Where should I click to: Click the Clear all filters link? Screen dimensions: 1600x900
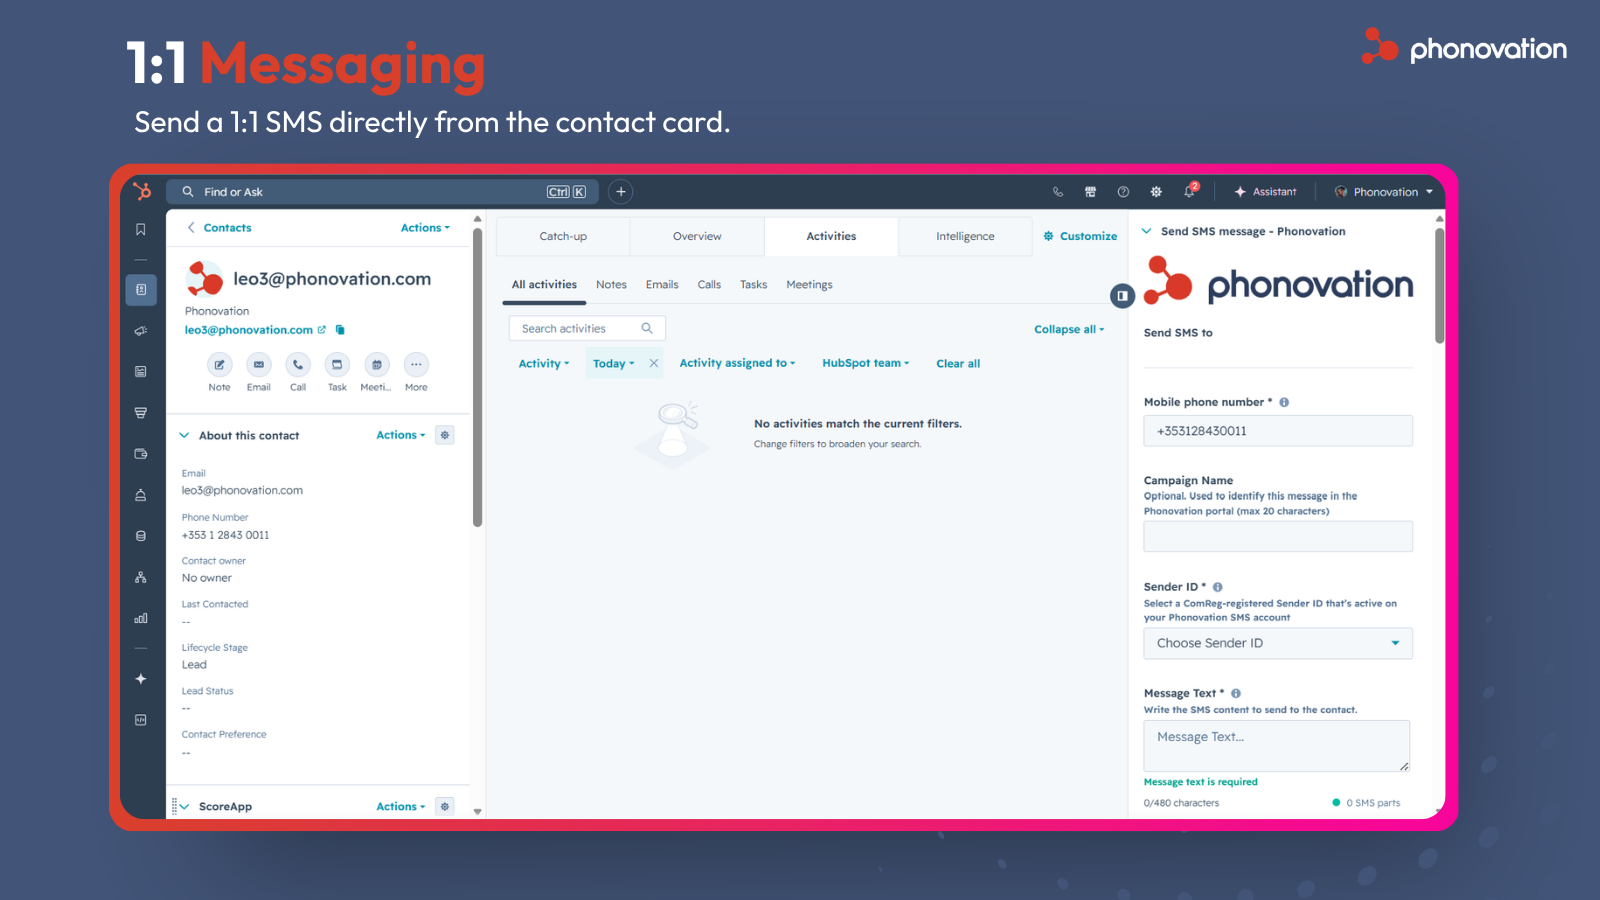pyautogui.click(x=958, y=364)
